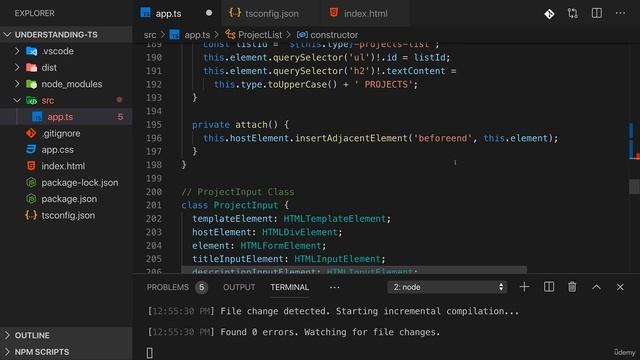Collapse the src folder chevron

(x=17, y=100)
